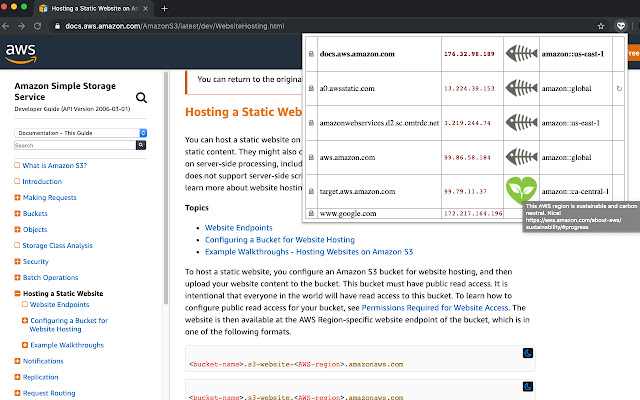The height and width of the screenshot is (400, 640).
Task: Click the small search submit button
Action: (141, 145)
